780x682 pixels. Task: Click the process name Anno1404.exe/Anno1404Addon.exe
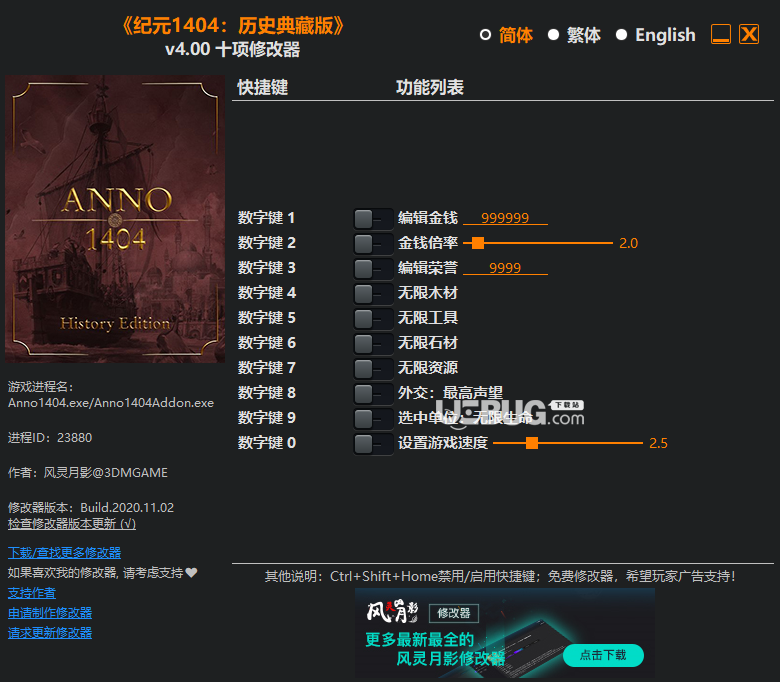[x=111, y=403]
